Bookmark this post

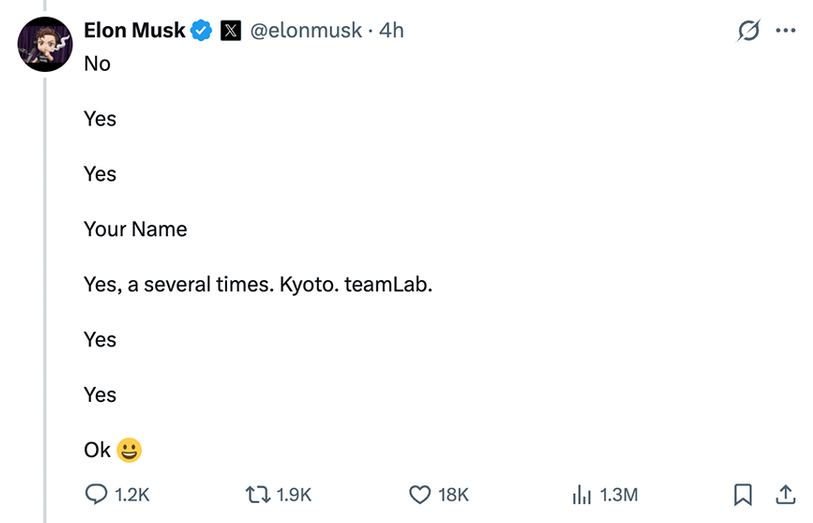pyautogui.click(x=743, y=494)
